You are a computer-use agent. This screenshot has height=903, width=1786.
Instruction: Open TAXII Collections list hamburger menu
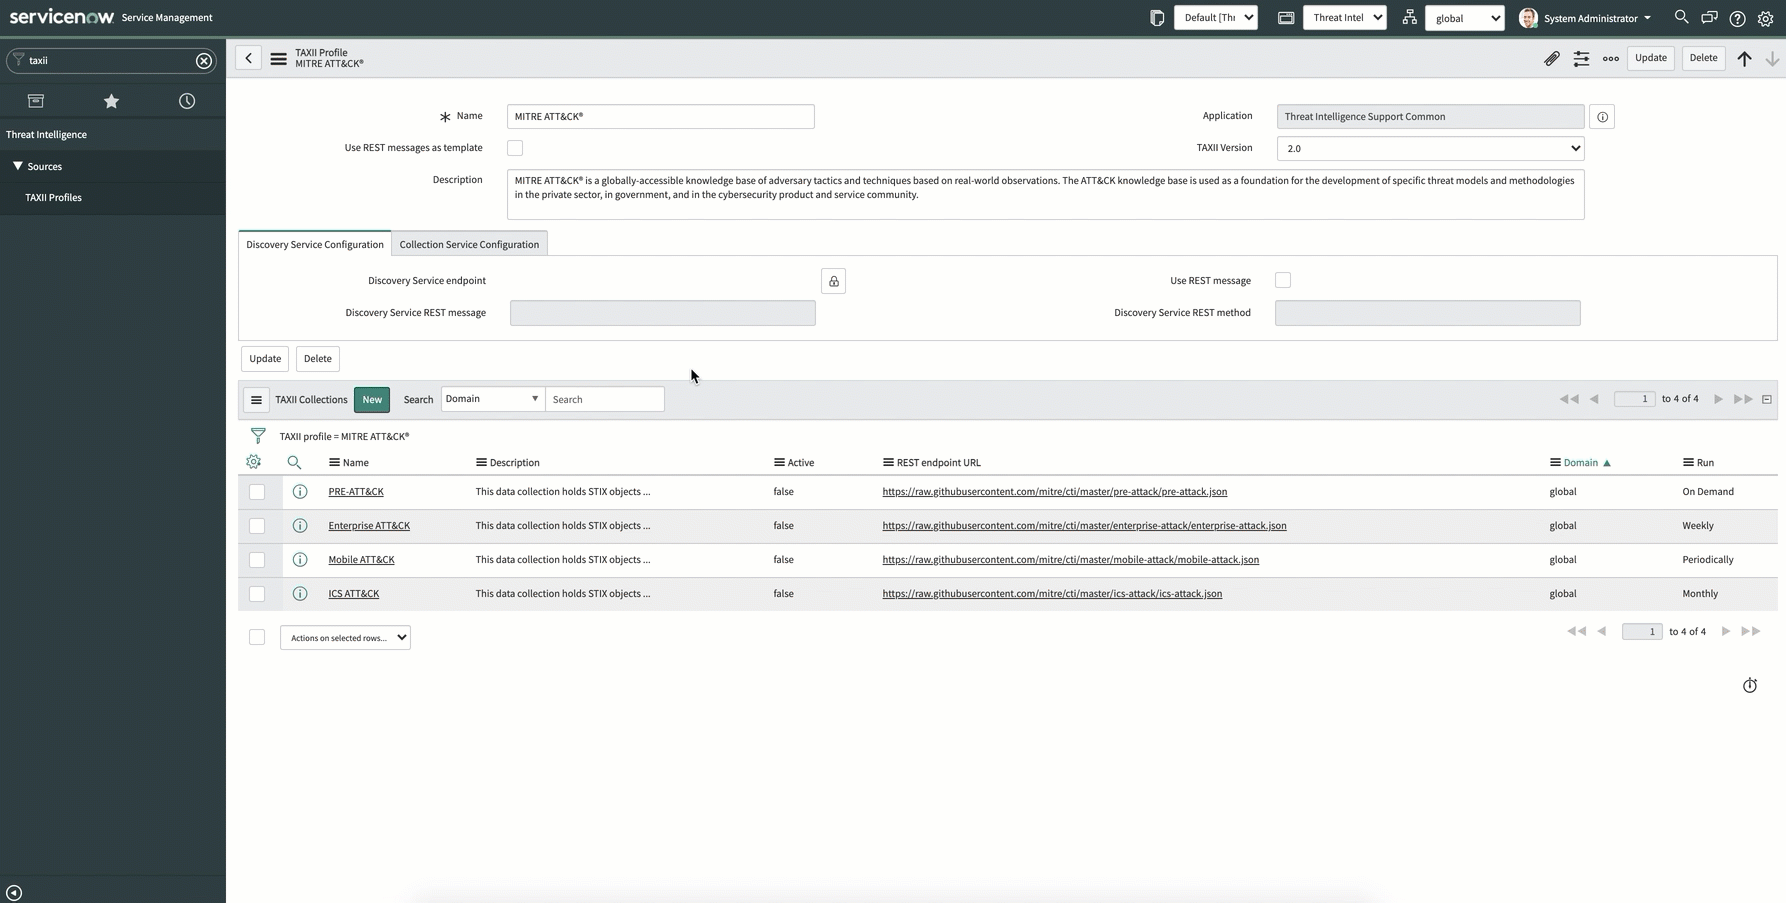tap(256, 400)
